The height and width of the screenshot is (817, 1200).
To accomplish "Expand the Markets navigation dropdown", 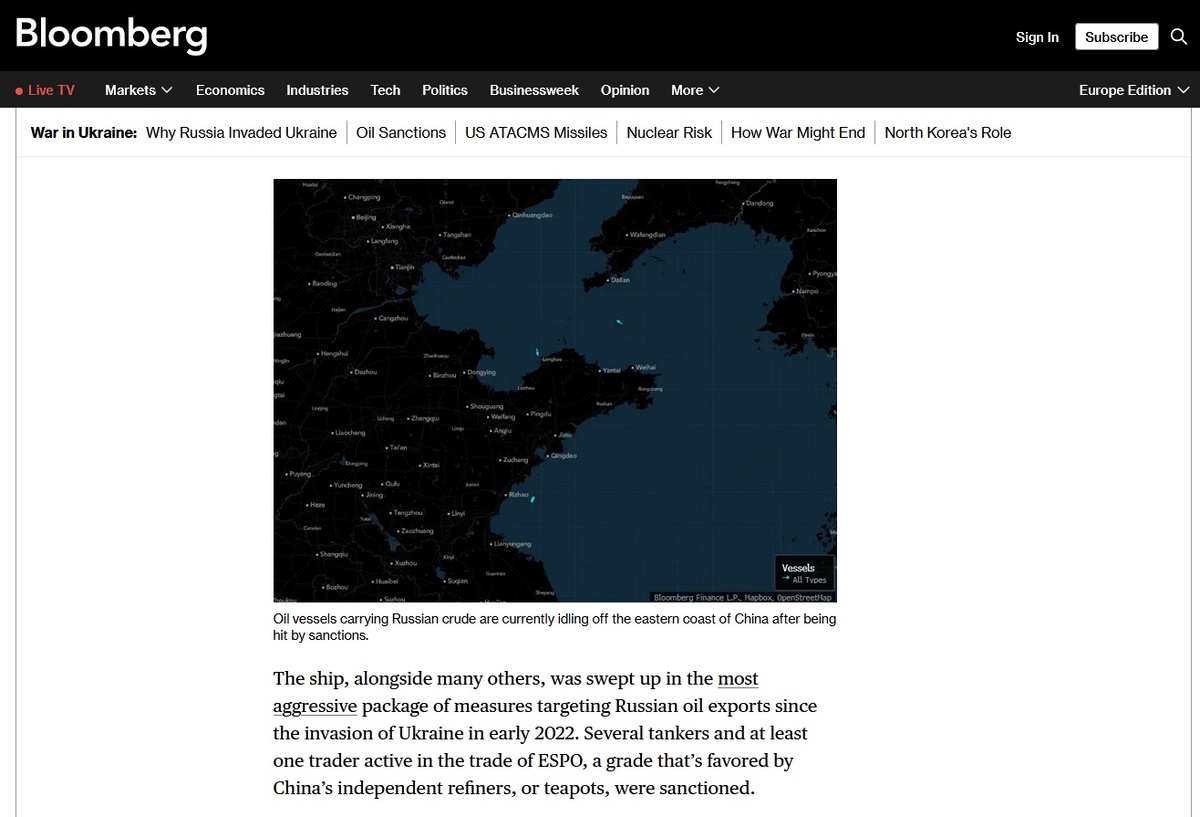I will tap(138, 90).
